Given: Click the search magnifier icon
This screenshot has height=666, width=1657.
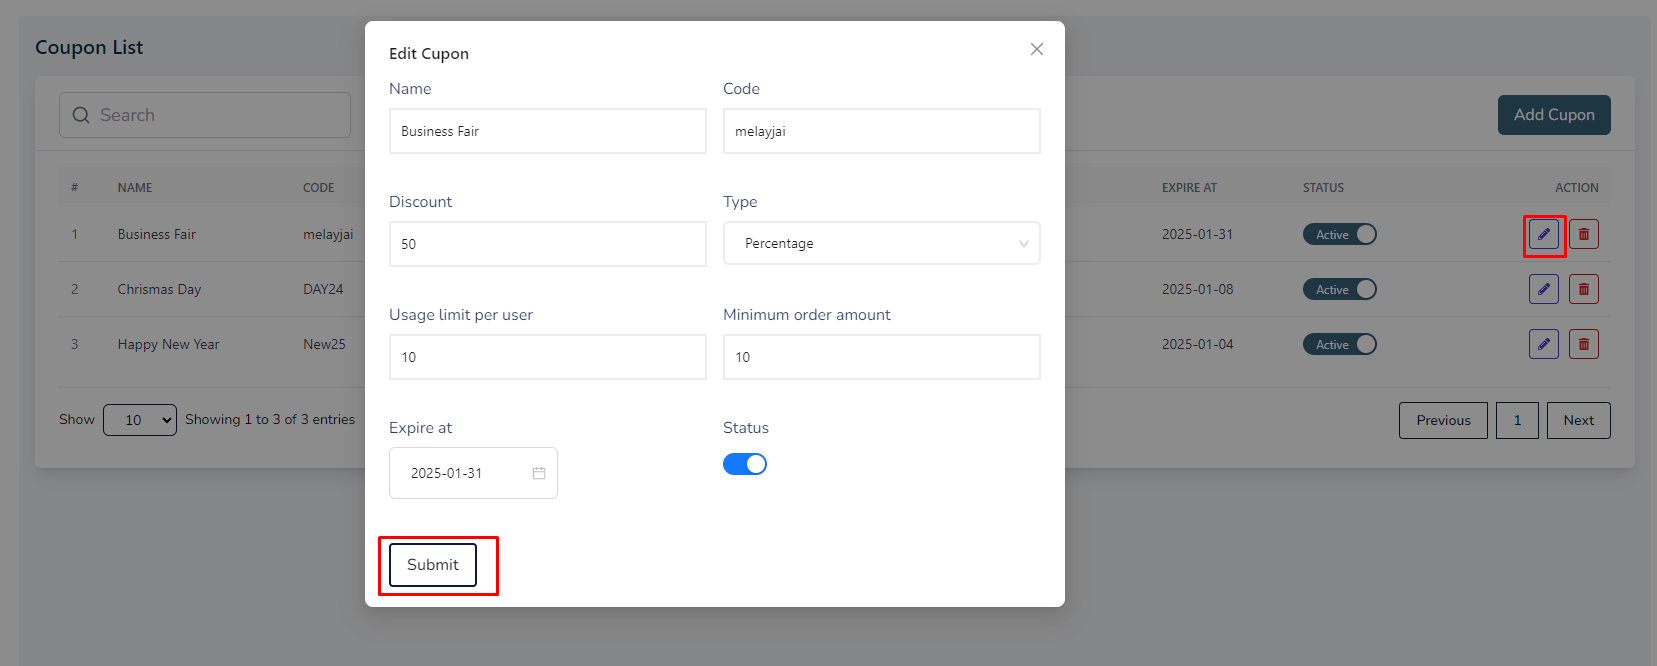Looking at the screenshot, I should click(81, 115).
